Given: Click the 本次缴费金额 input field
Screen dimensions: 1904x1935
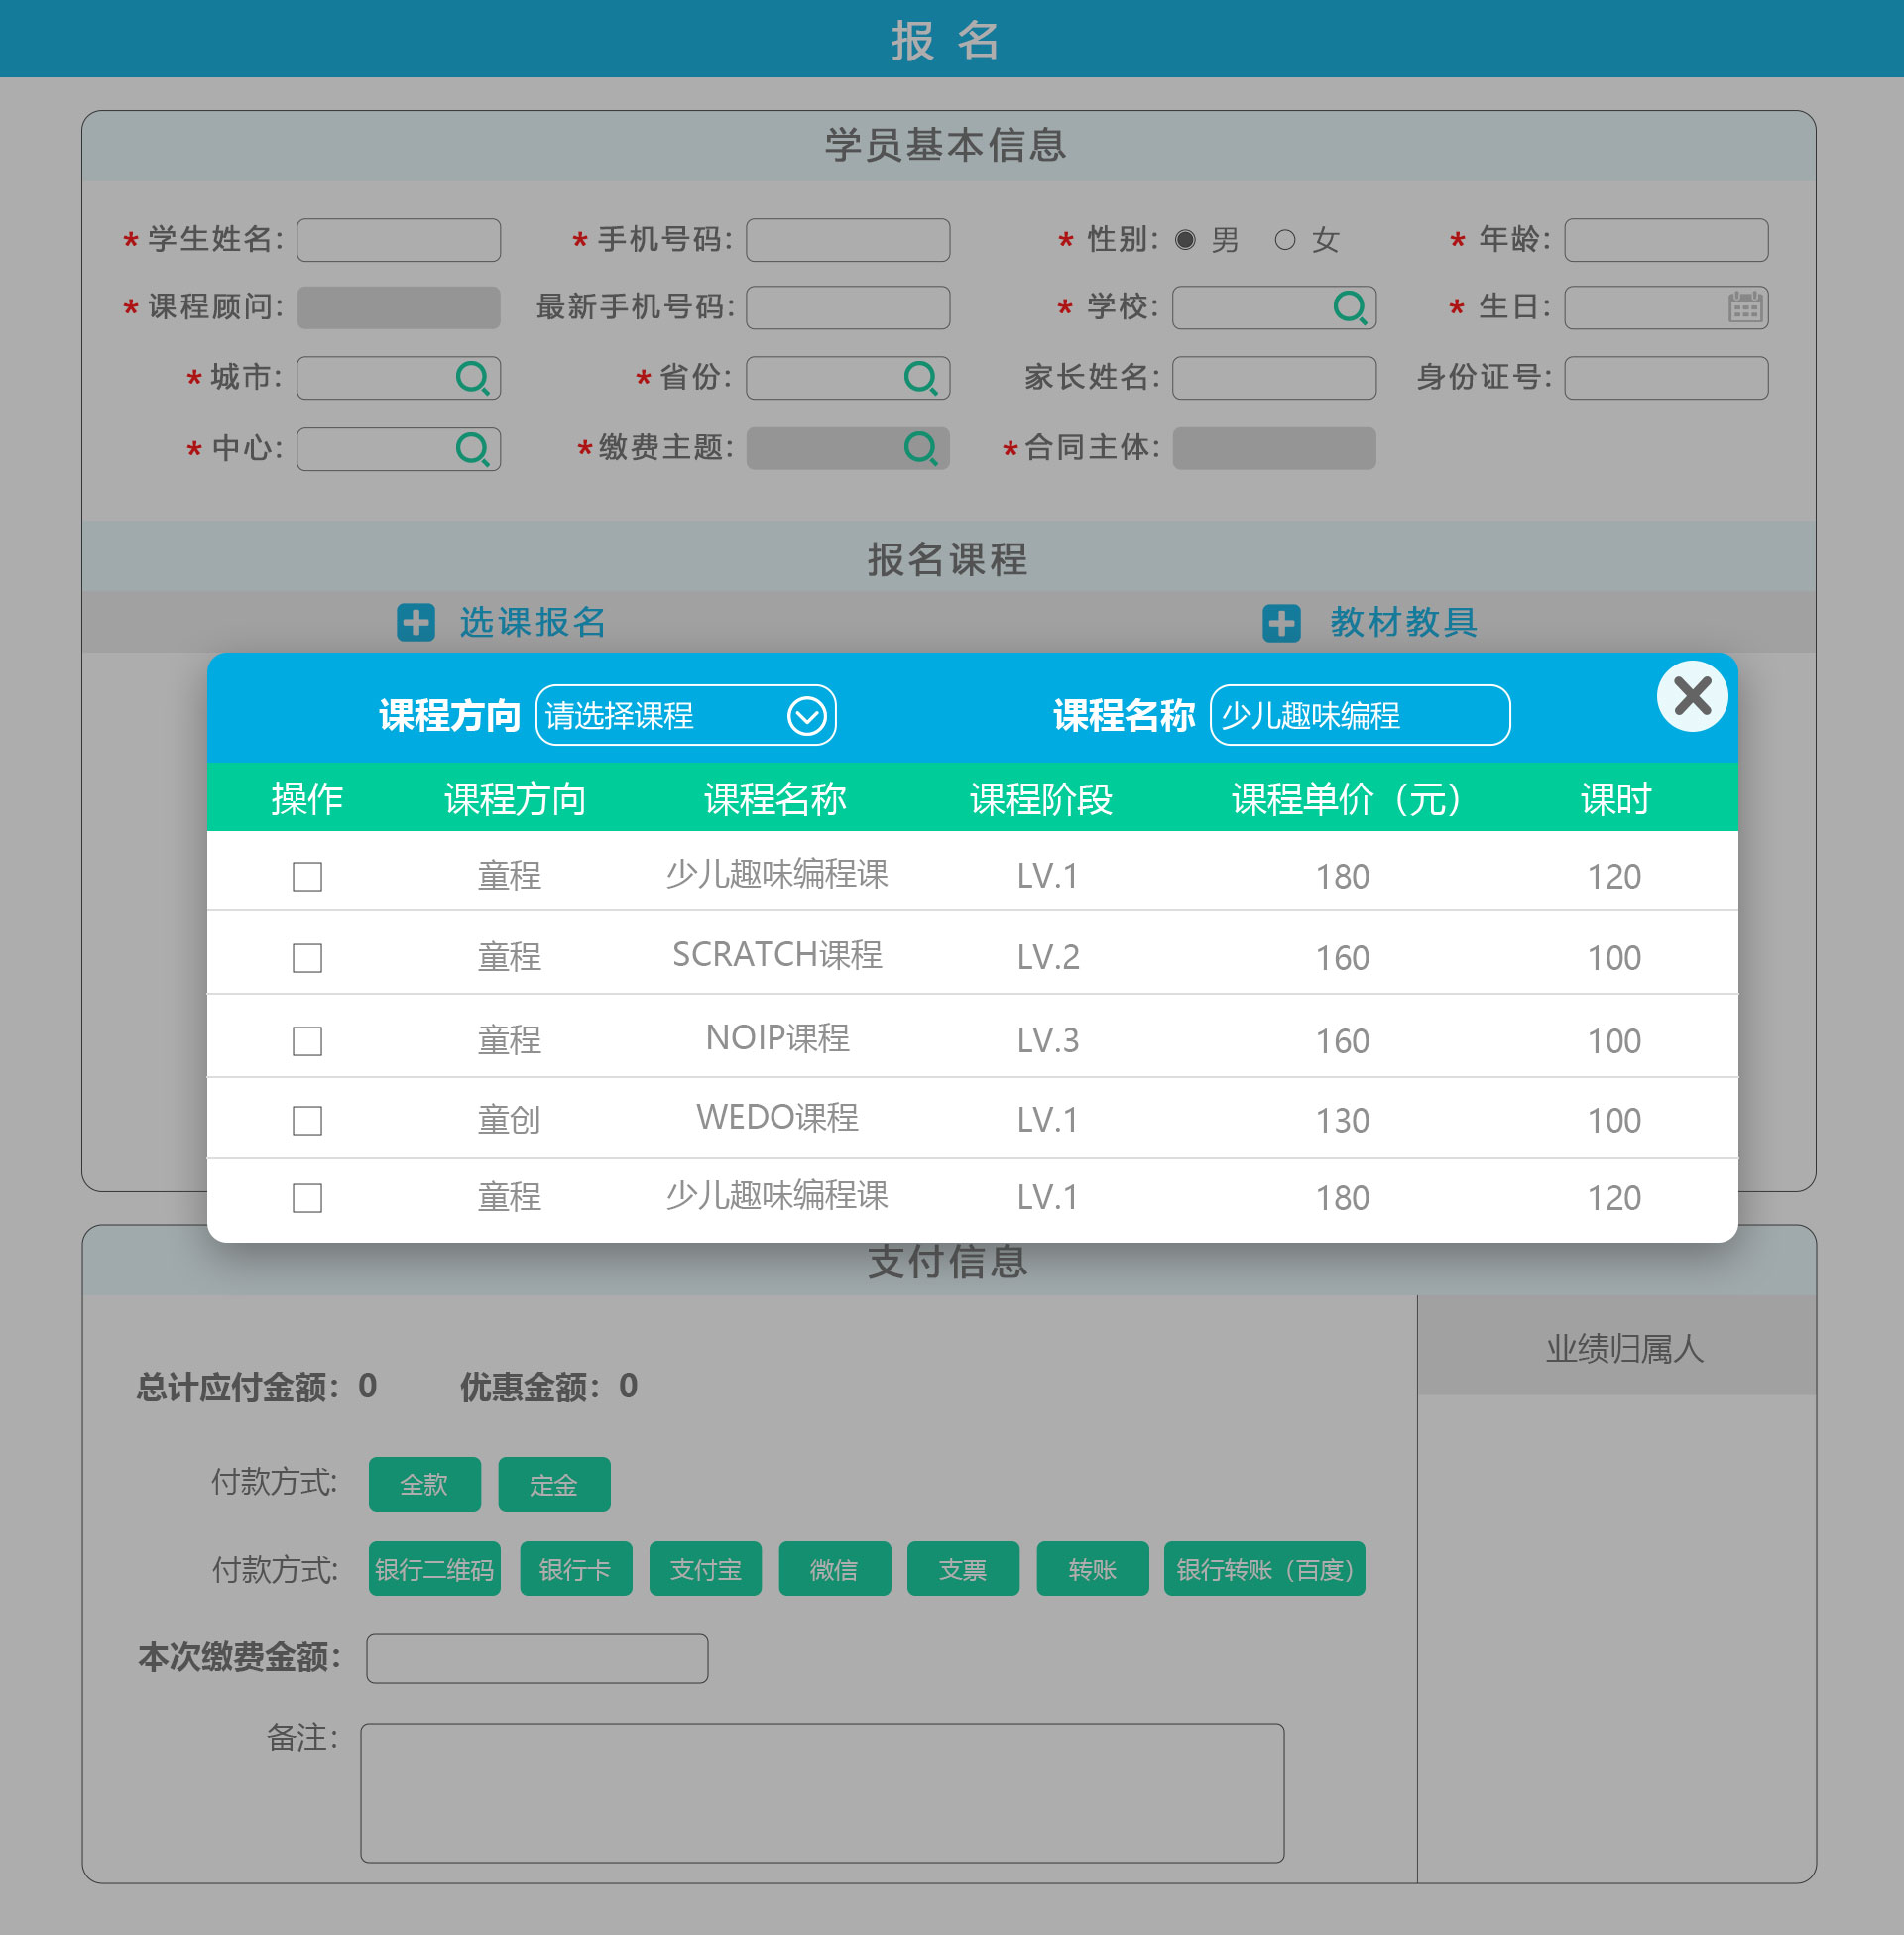Looking at the screenshot, I should click(537, 1659).
